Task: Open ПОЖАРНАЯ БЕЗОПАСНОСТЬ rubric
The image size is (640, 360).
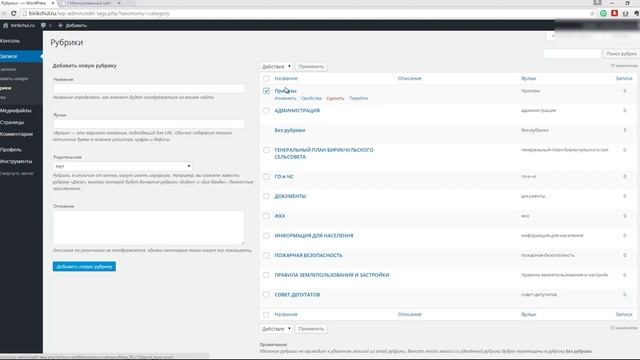Action: [309, 256]
